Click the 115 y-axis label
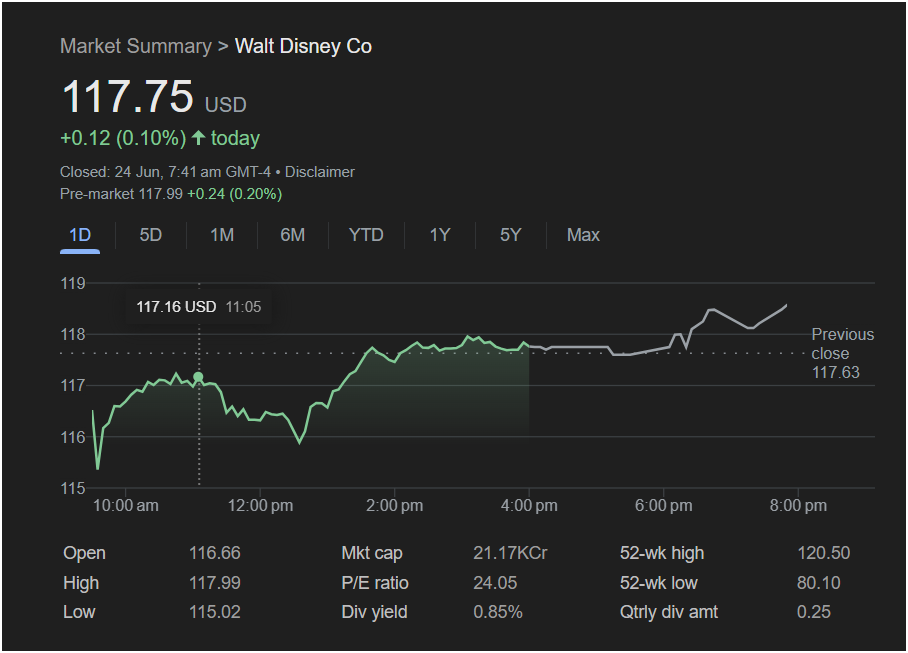This screenshot has height=653, width=908. [73, 489]
